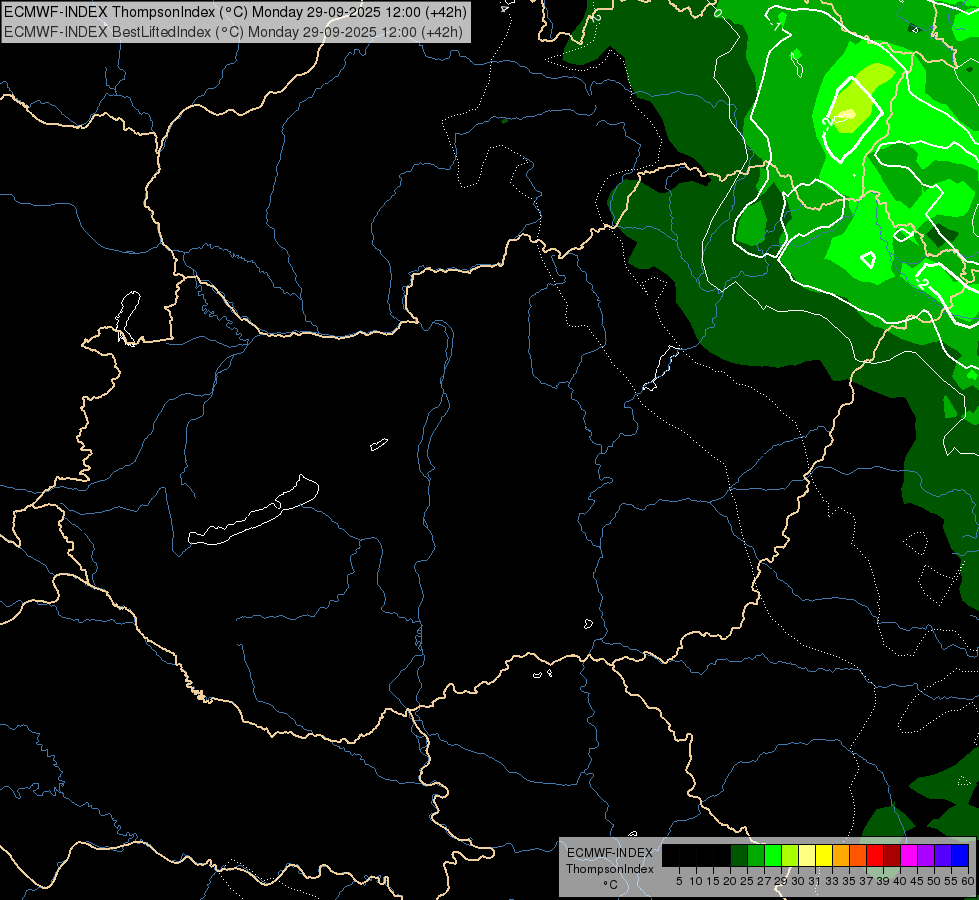Click the legend value 35
This screenshot has height=900, width=979.
pyautogui.click(x=849, y=881)
